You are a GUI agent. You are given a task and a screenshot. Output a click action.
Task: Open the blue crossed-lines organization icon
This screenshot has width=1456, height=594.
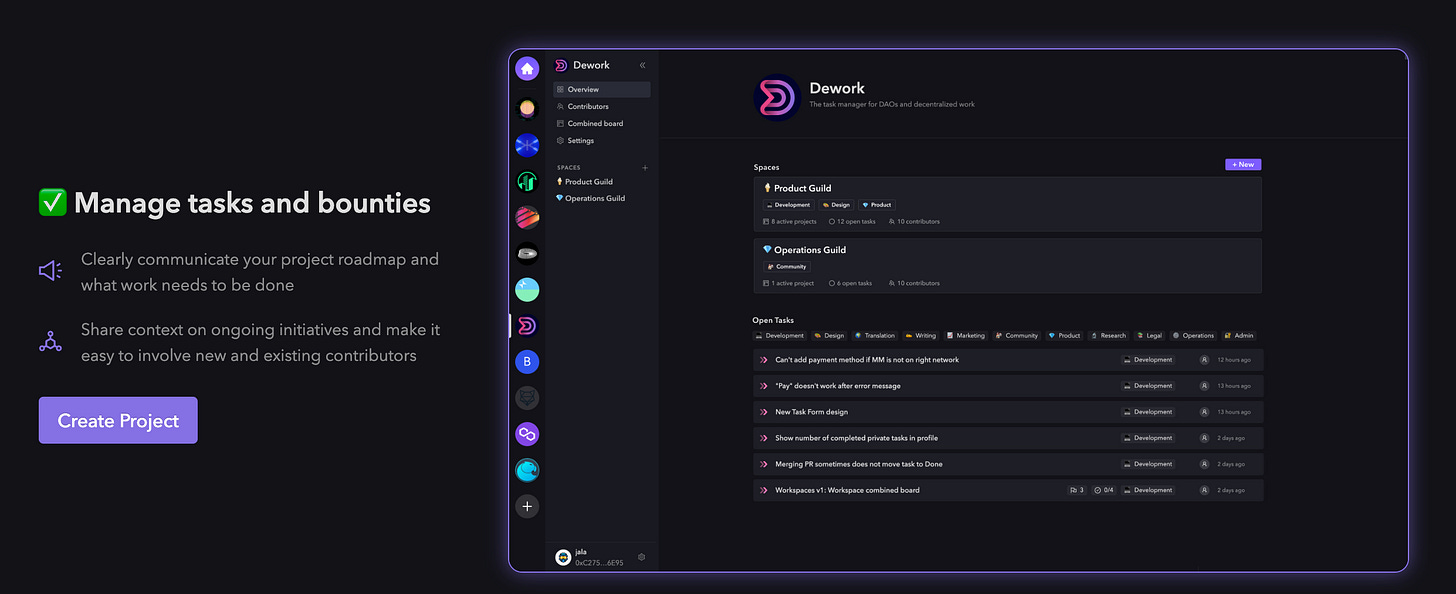(527, 145)
